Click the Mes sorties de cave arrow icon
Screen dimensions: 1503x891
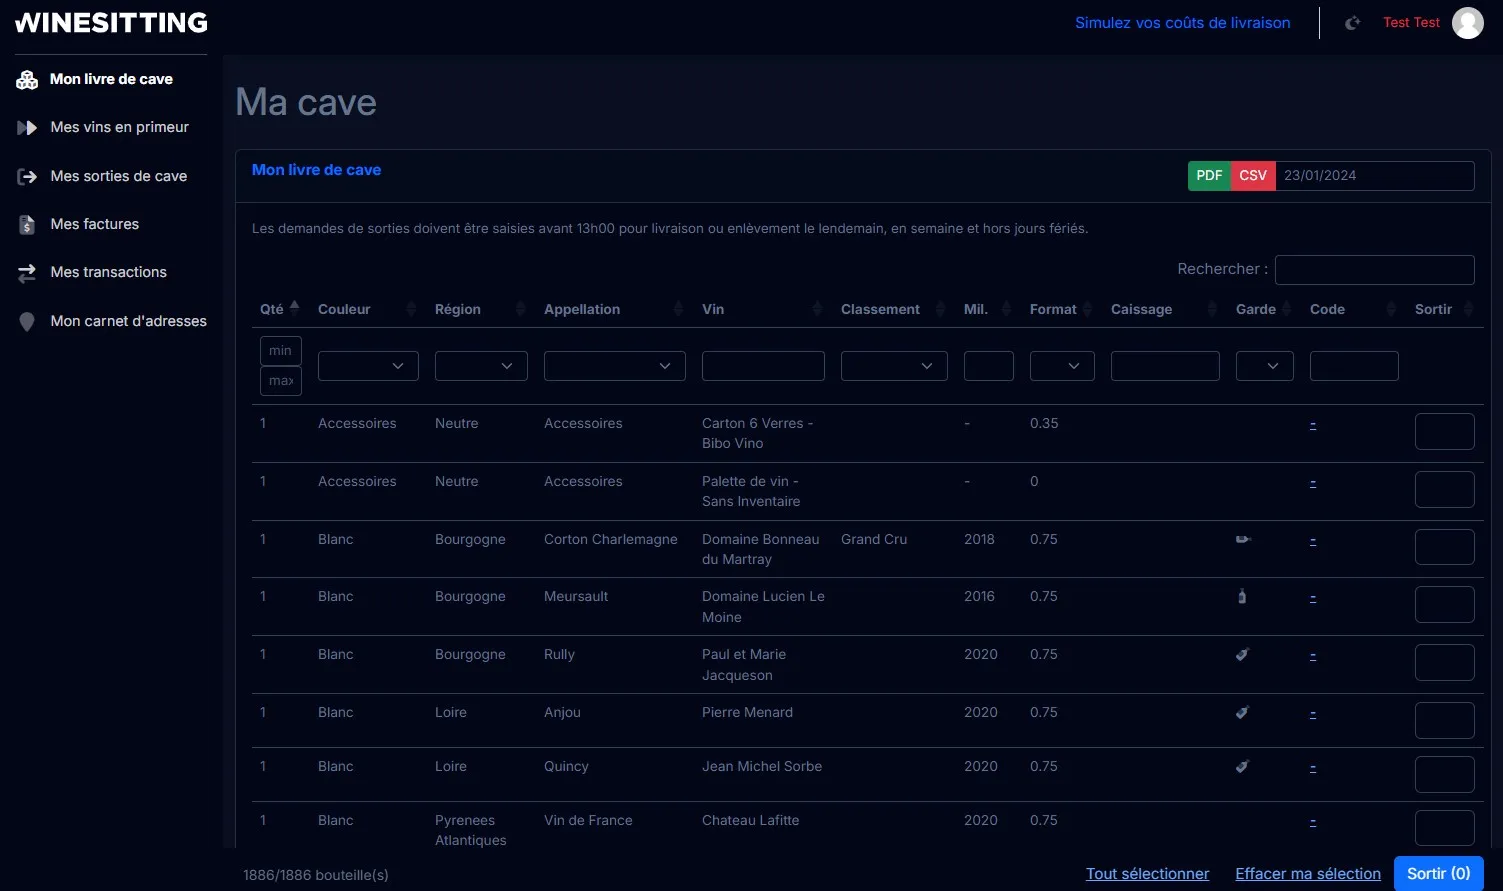27,177
